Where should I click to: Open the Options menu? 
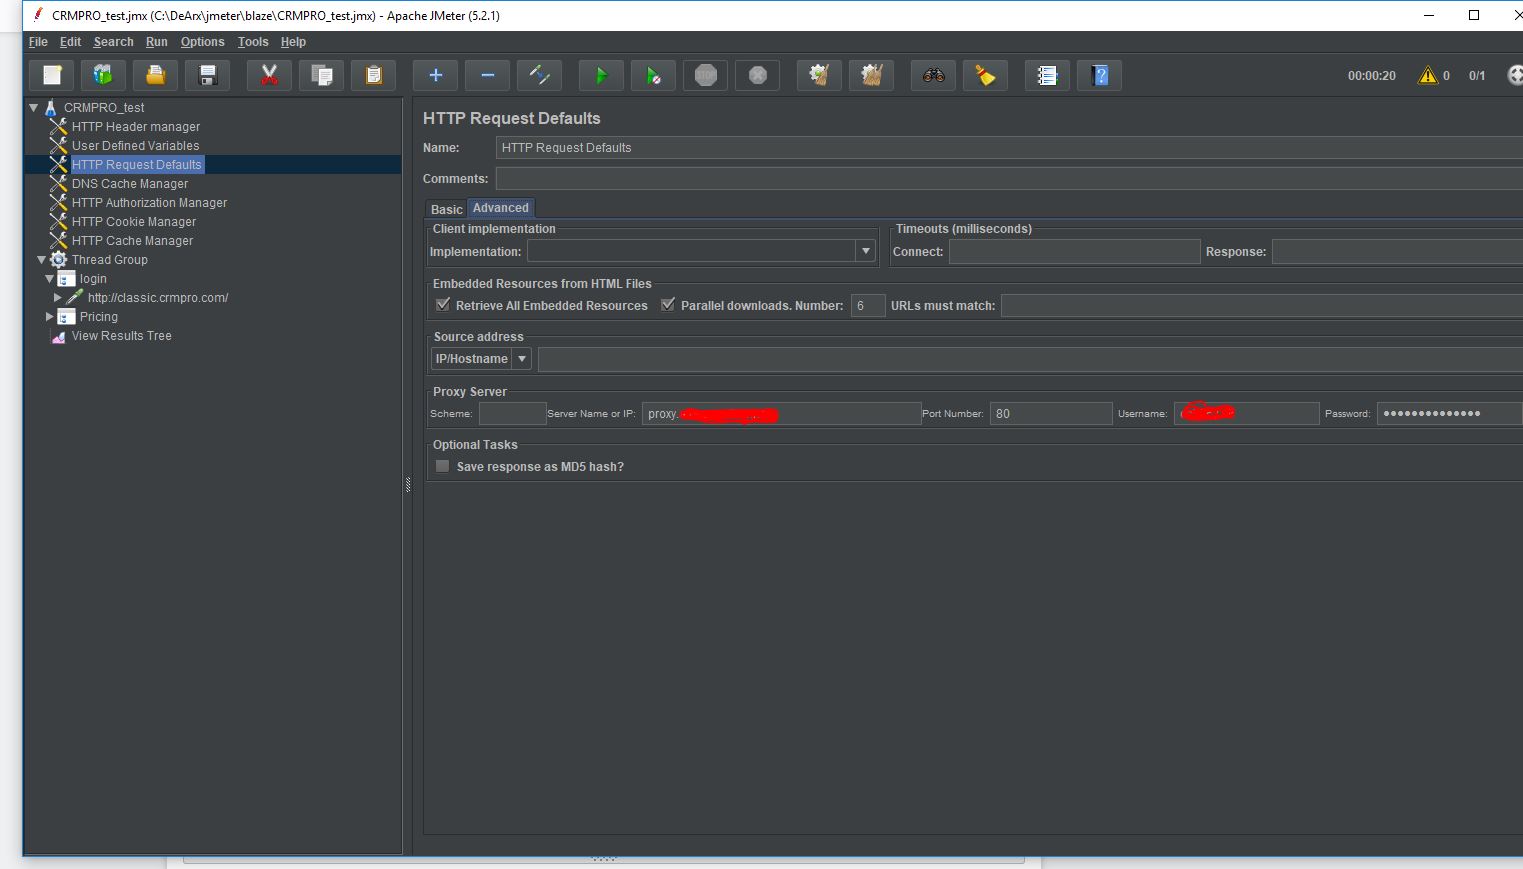[202, 42]
